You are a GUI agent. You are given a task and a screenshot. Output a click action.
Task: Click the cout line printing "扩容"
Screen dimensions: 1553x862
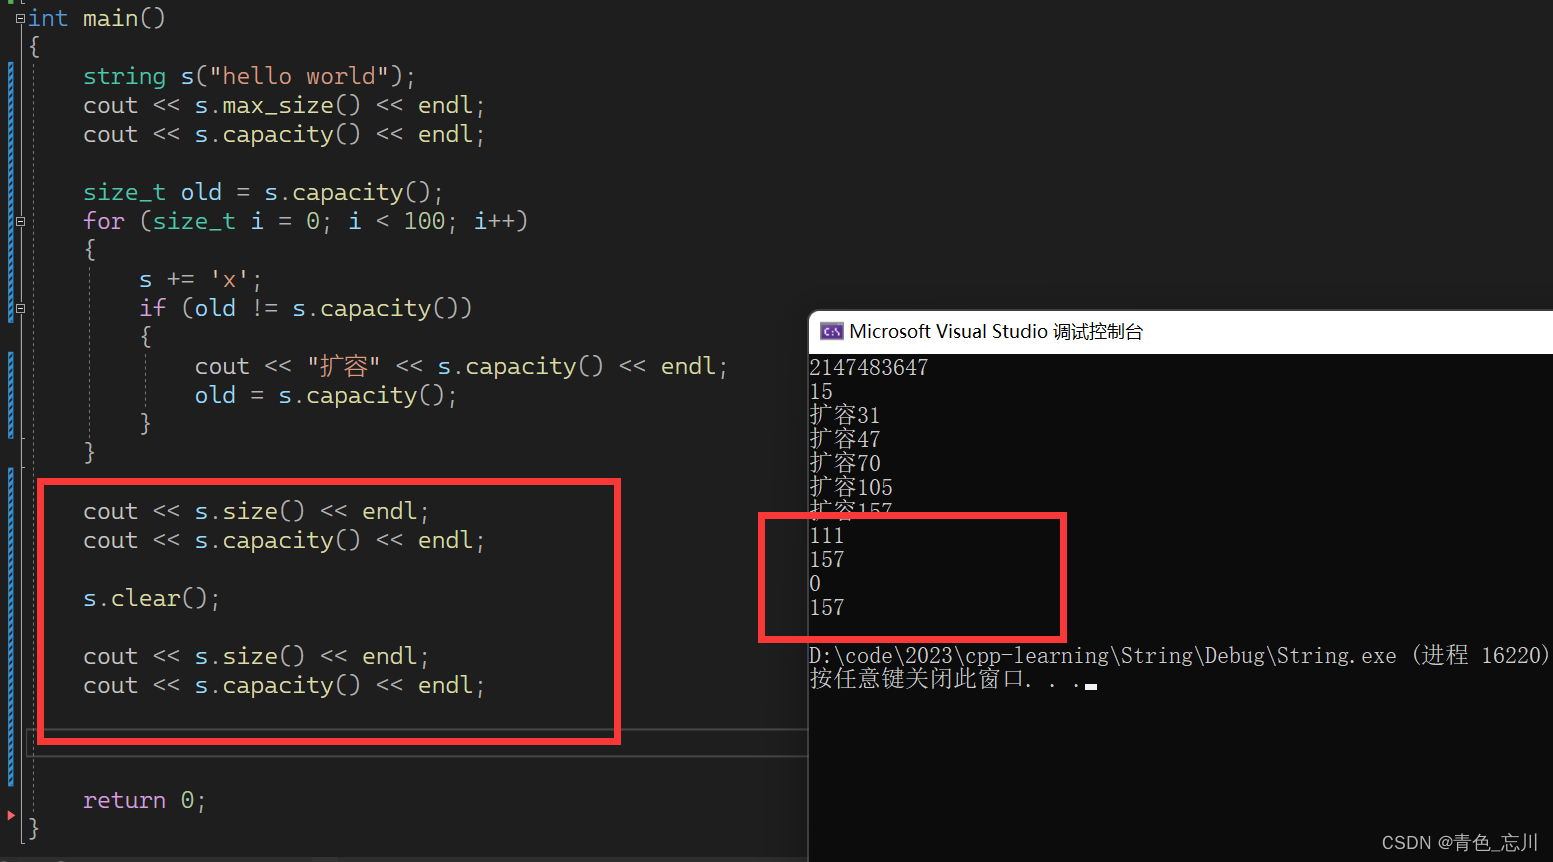click(x=461, y=366)
